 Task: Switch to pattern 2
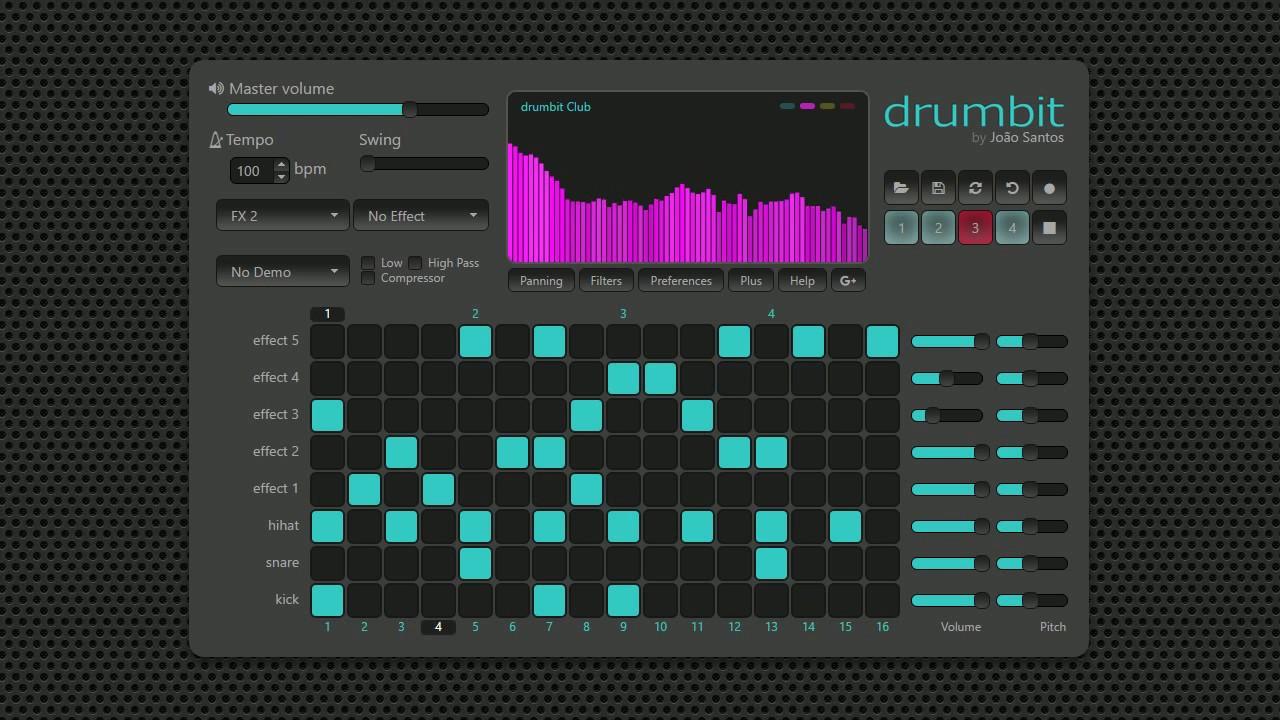click(938, 228)
